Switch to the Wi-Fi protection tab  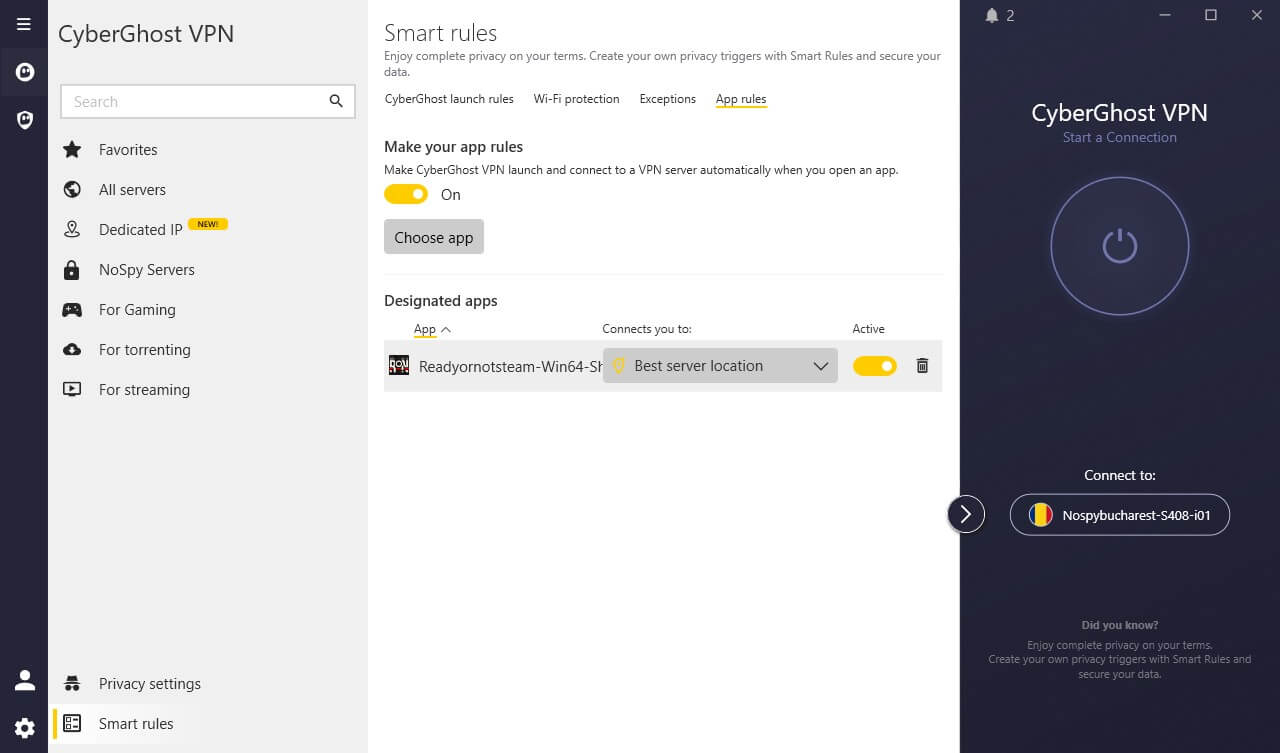[577, 99]
